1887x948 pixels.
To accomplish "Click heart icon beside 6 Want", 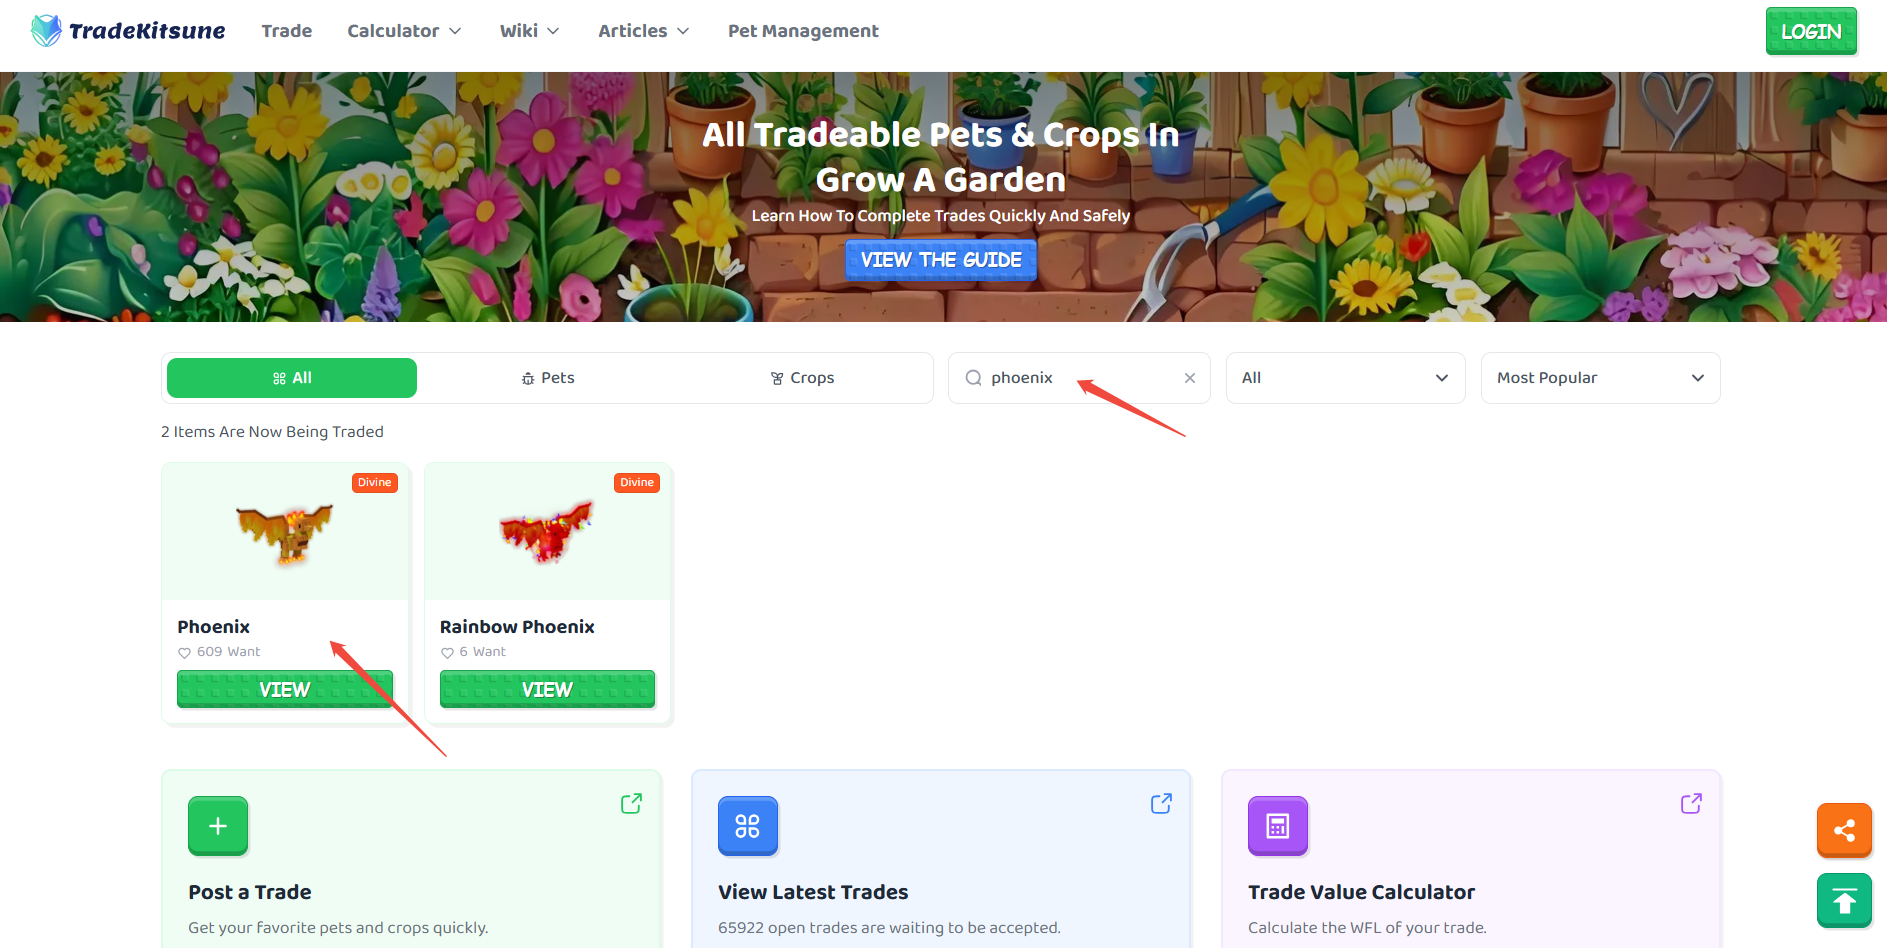I will (x=447, y=653).
